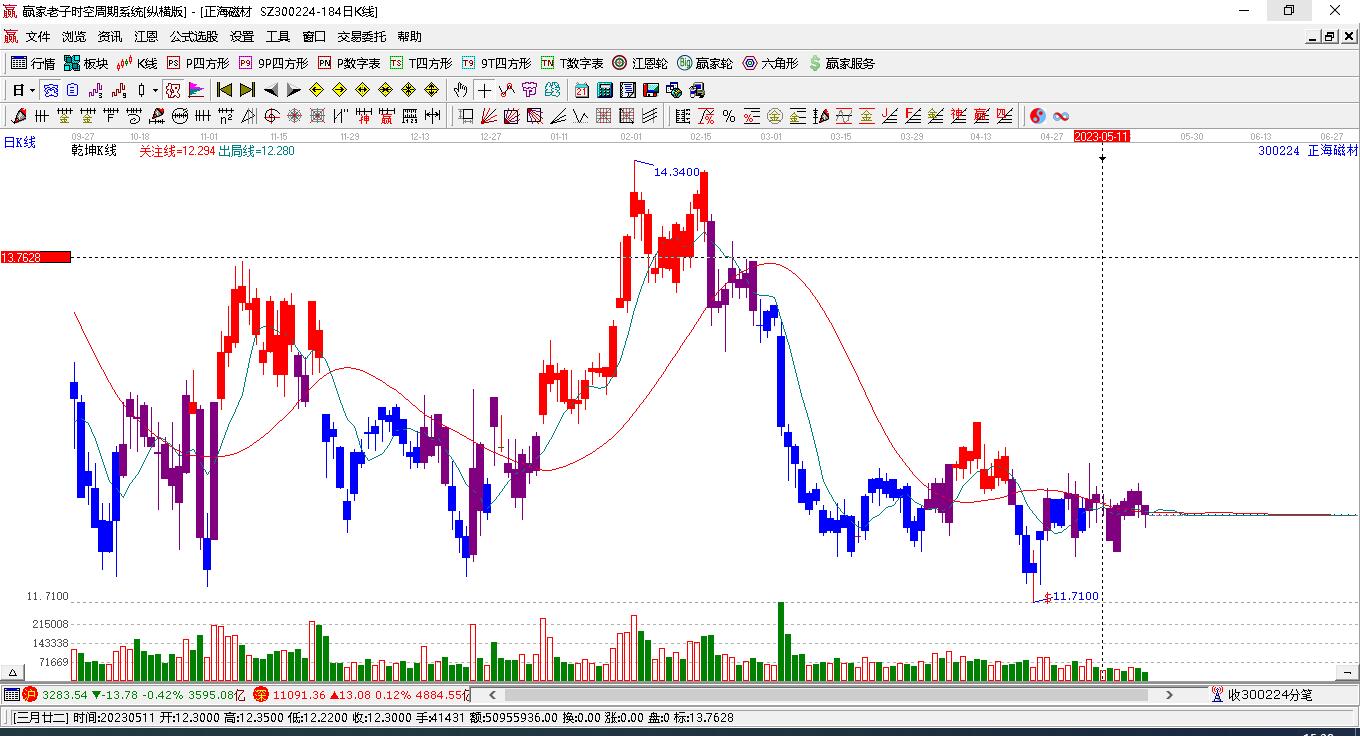Restore the inner MDI child window
1360x736 pixels.
1330,36
